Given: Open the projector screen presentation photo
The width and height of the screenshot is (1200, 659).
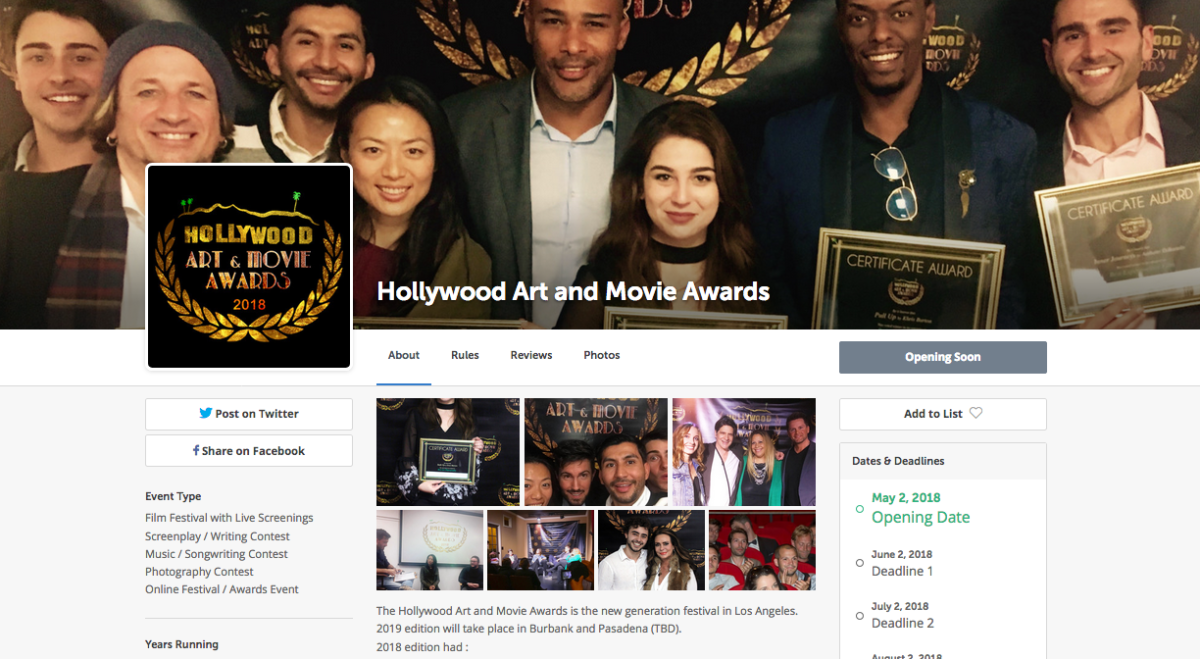Looking at the screenshot, I should [430, 550].
